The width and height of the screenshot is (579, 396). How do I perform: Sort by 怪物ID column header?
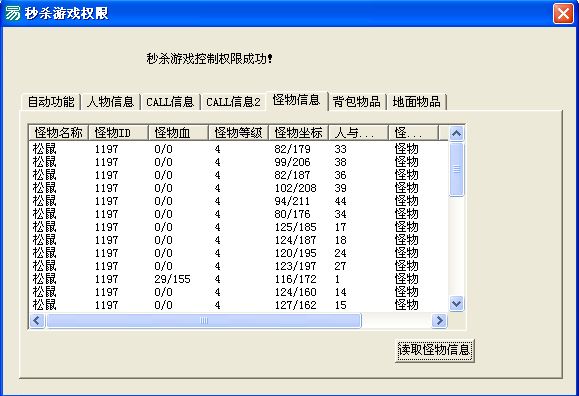click(119, 133)
